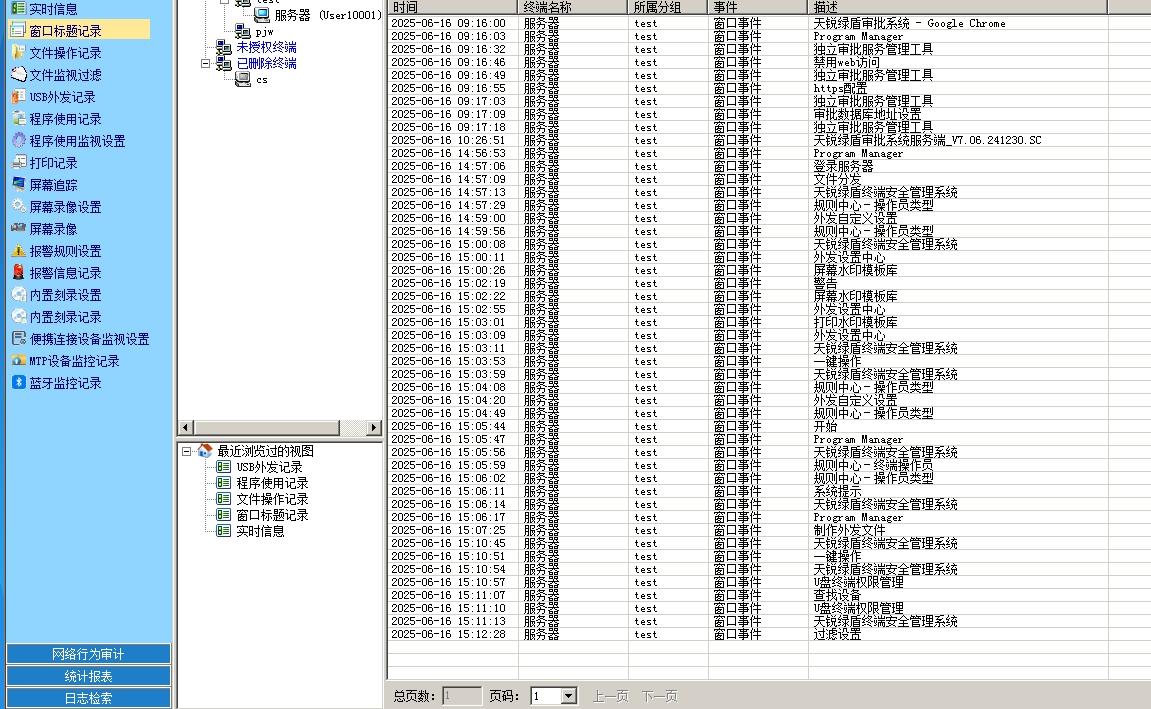Open 打印记录 printer icon entry
1151x709 pixels.
(18, 163)
